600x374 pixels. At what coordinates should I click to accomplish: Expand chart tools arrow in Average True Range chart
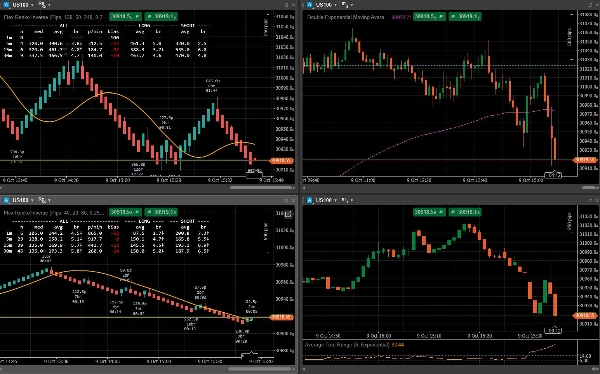tap(352, 200)
